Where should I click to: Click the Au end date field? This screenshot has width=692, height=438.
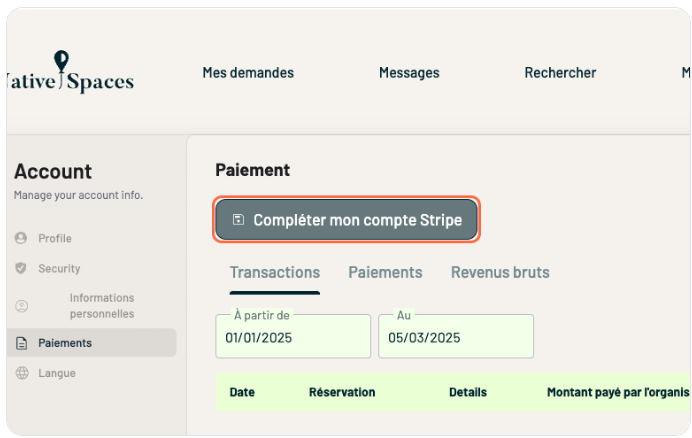(x=455, y=338)
